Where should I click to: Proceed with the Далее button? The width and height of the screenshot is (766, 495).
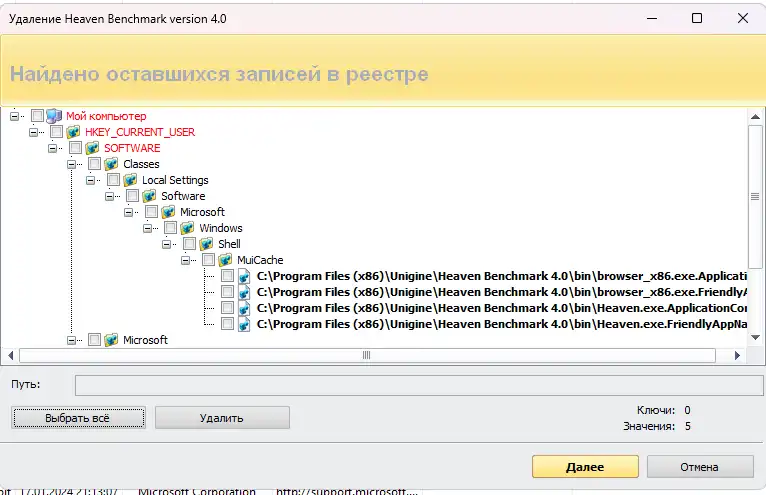(x=585, y=467)
